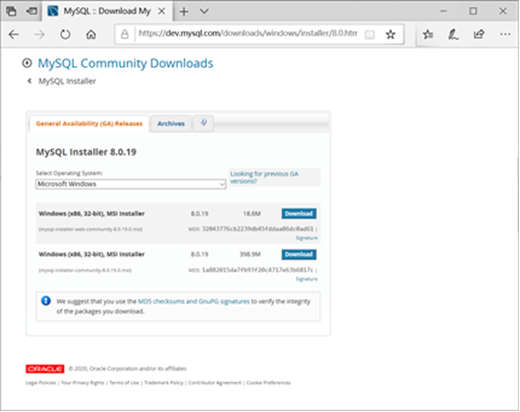Click the MySQL Community Downloads heading link
Screen dimensions: 520x412
coord(125,63)
